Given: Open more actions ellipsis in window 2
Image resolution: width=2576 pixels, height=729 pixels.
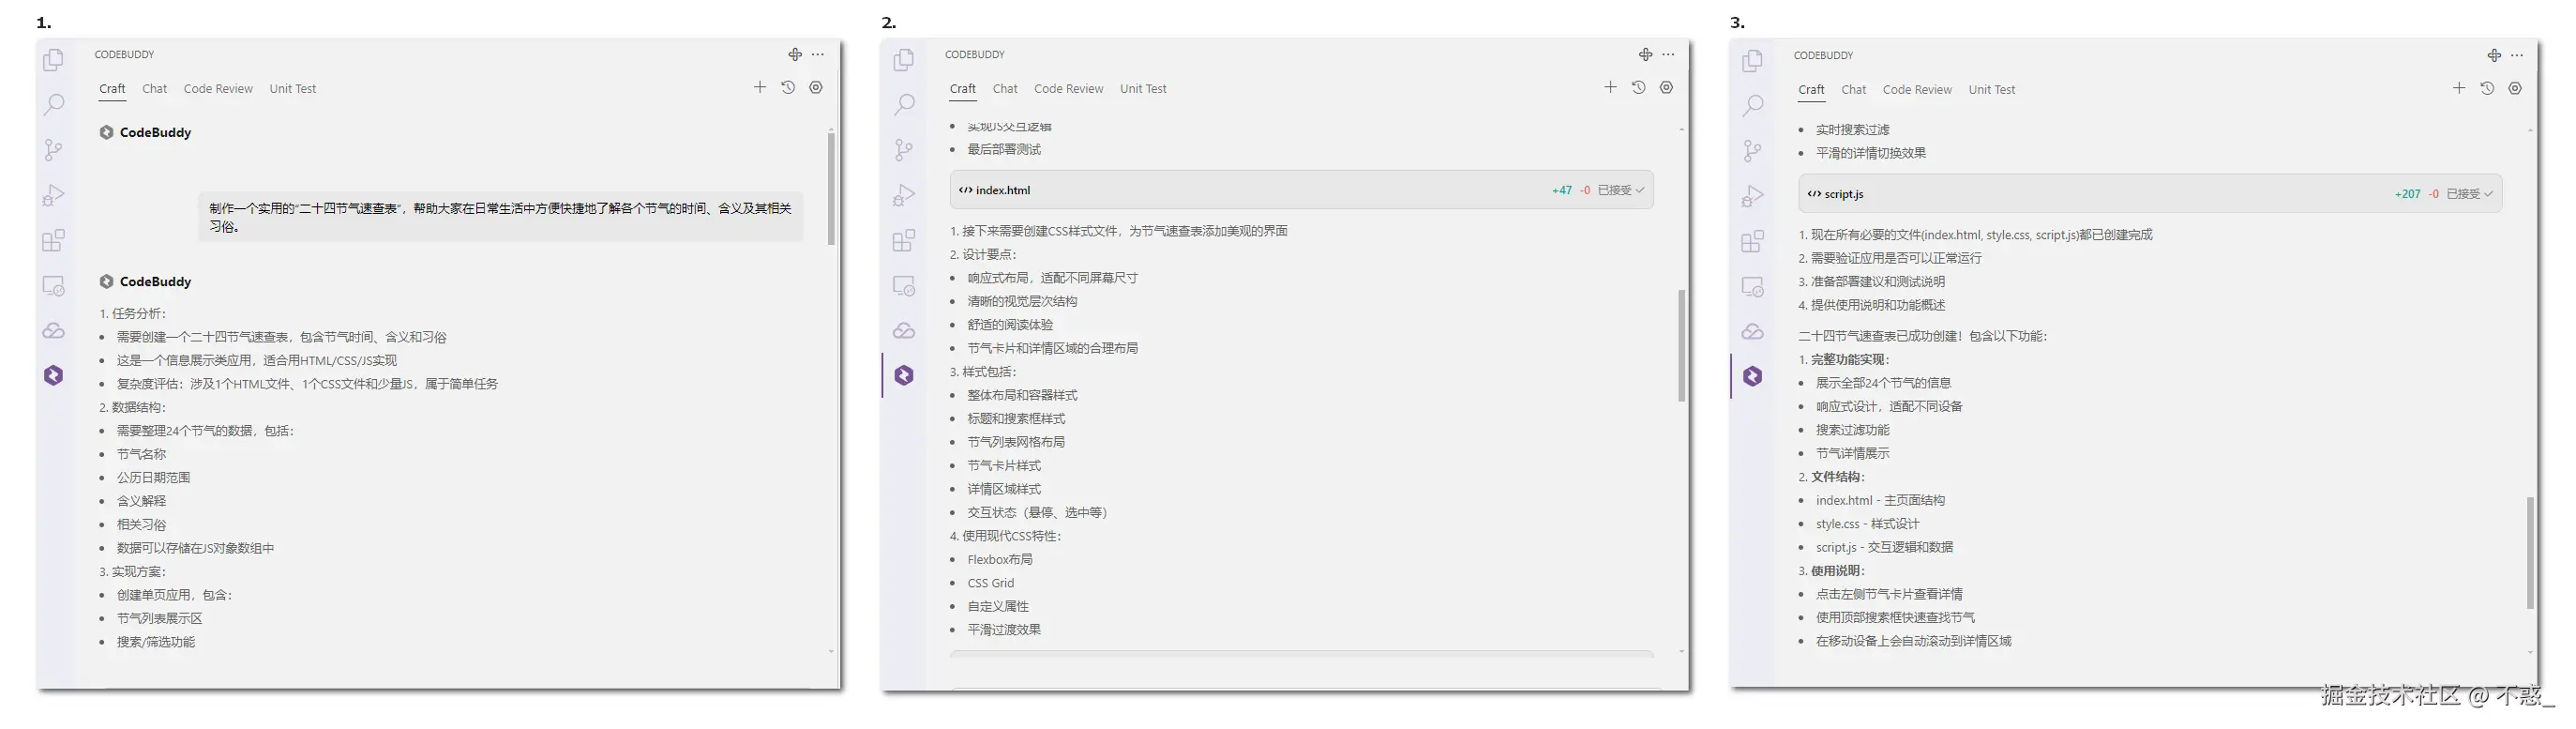Looking at the screenshot, I should coord(1668,55).
